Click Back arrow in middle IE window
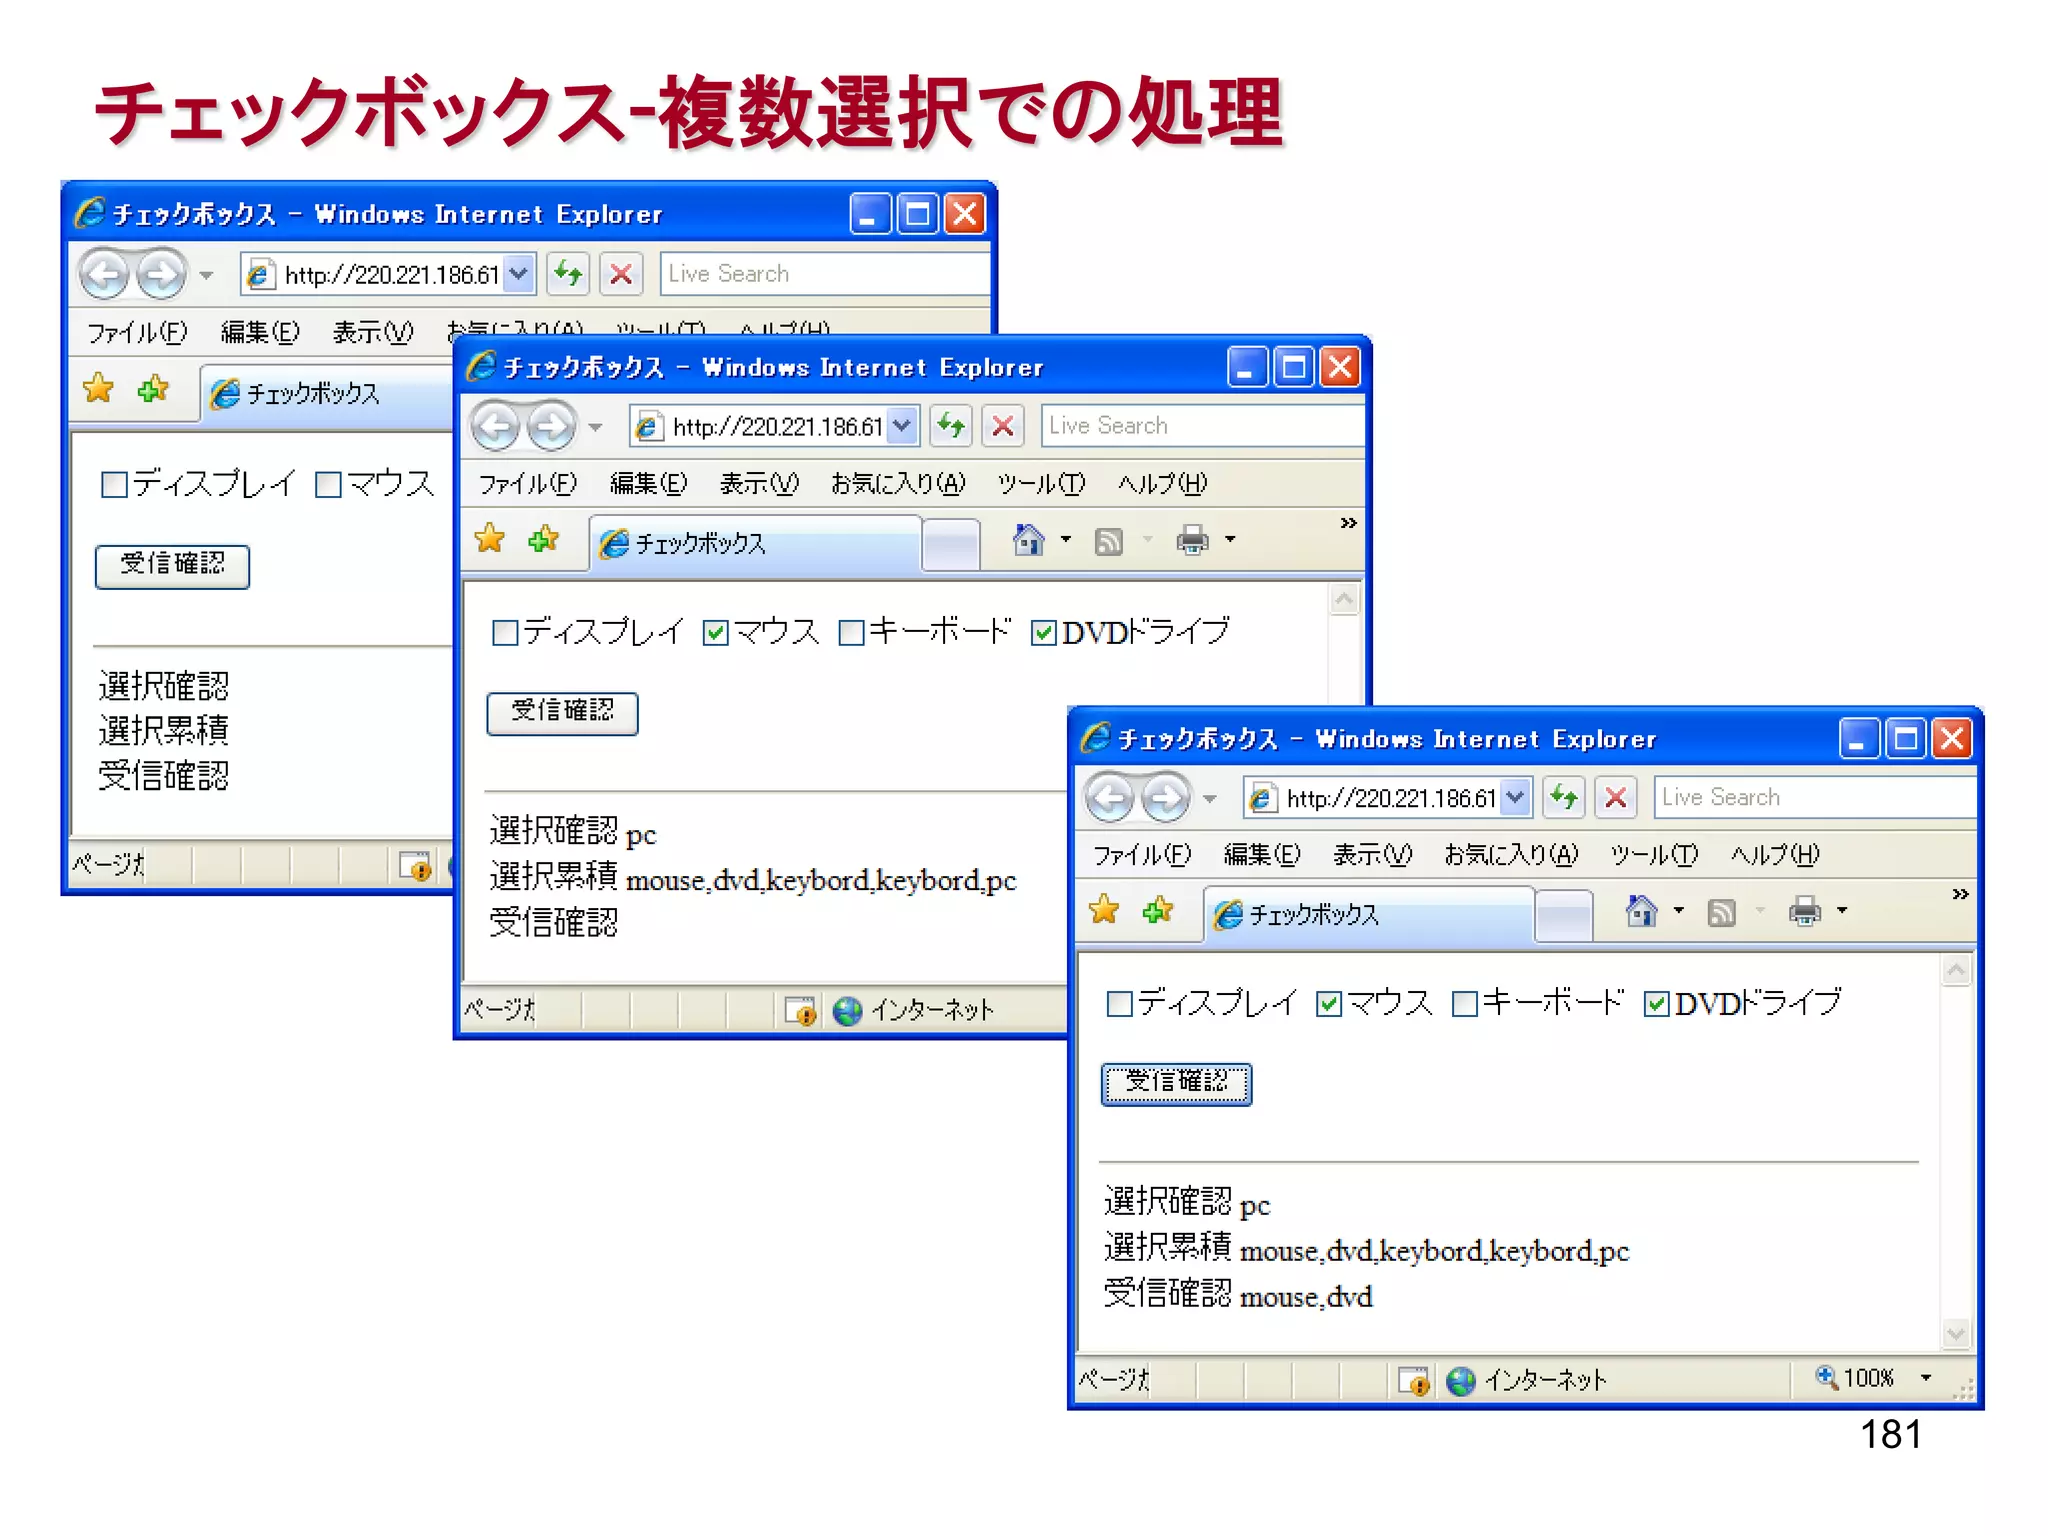The width and height of the screenshot is (2048, 1536). pos(496,427)
